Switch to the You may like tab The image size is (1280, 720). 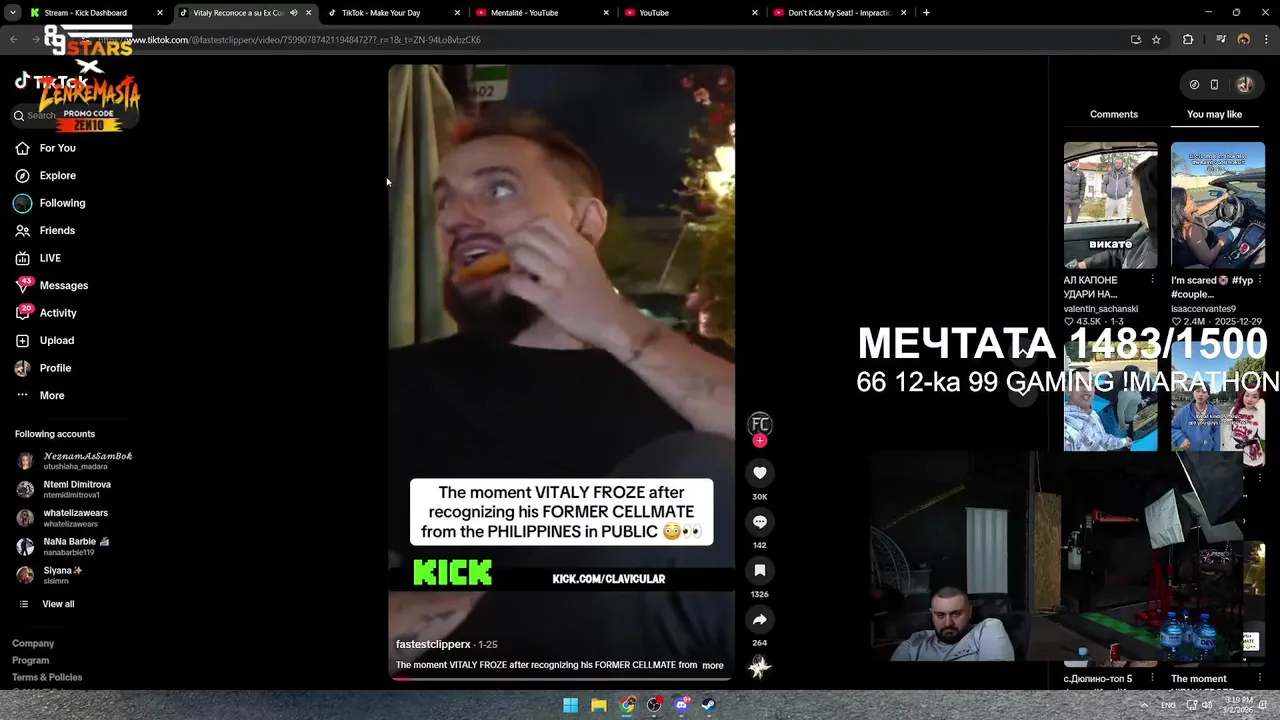[x=1214, y=114]
